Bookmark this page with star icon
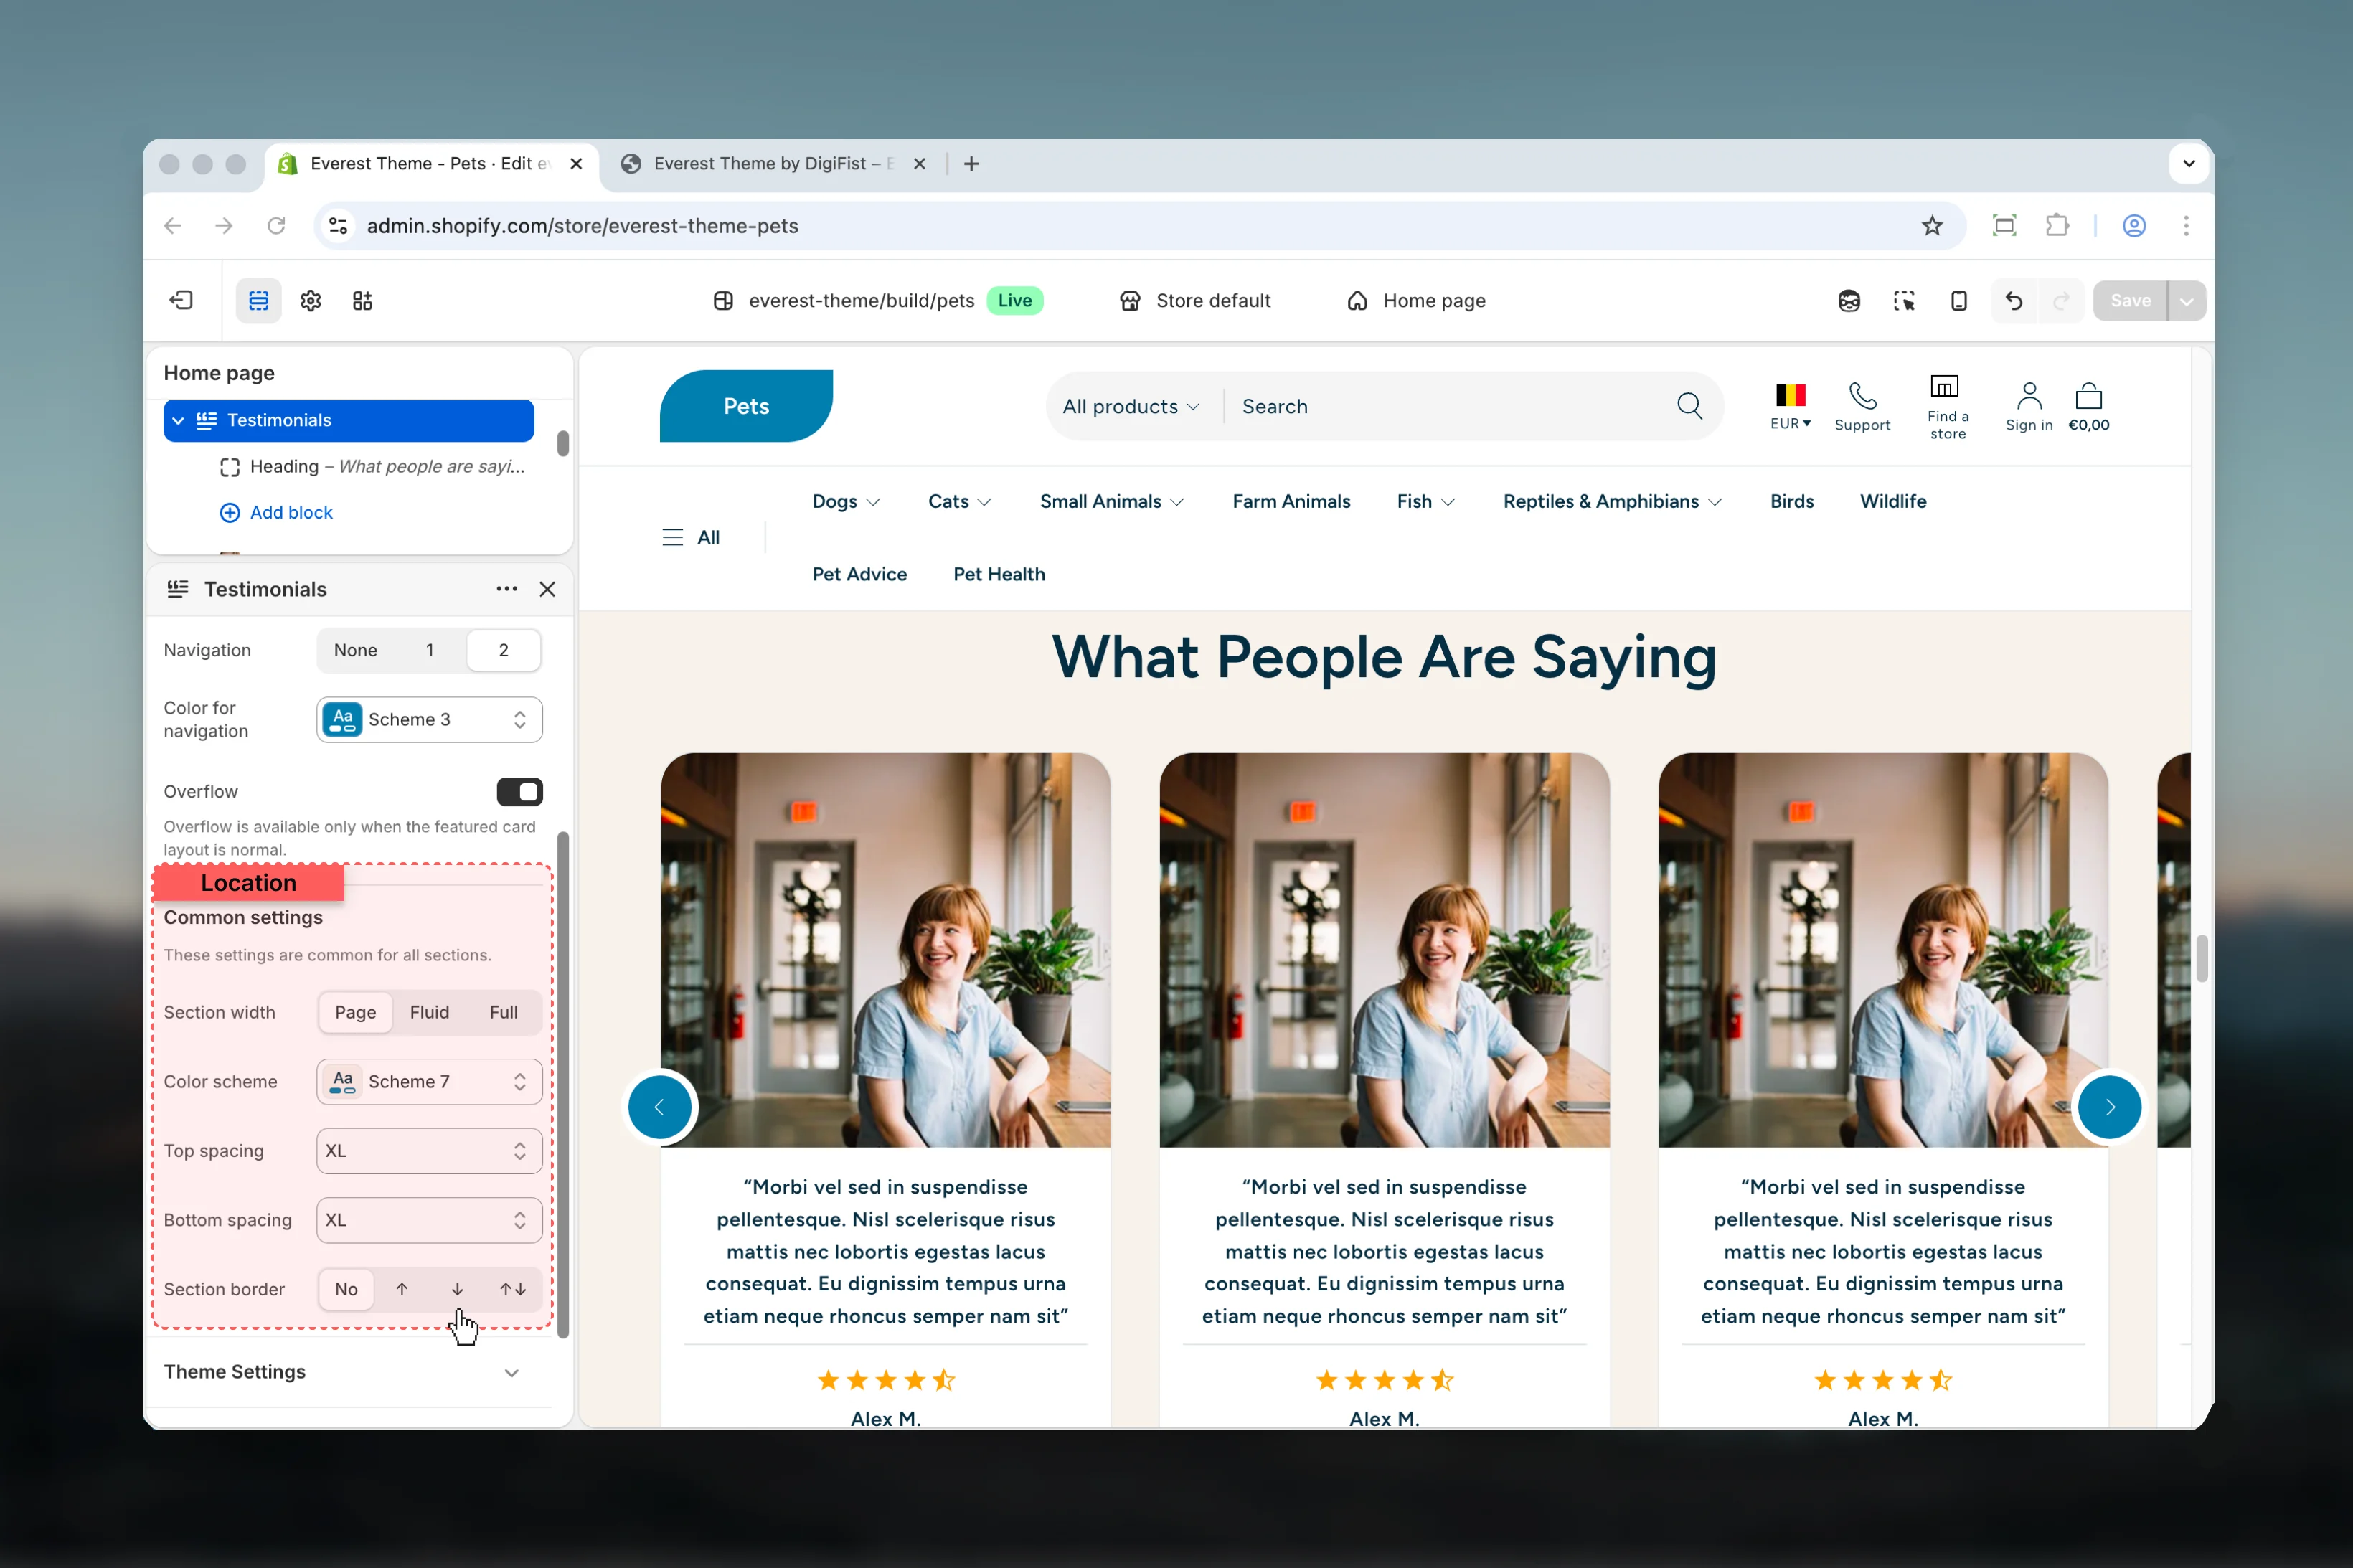Image resolution: width=2353 pixels, height=1568 pixels. pyautogui.click(x=1931, y=225)
